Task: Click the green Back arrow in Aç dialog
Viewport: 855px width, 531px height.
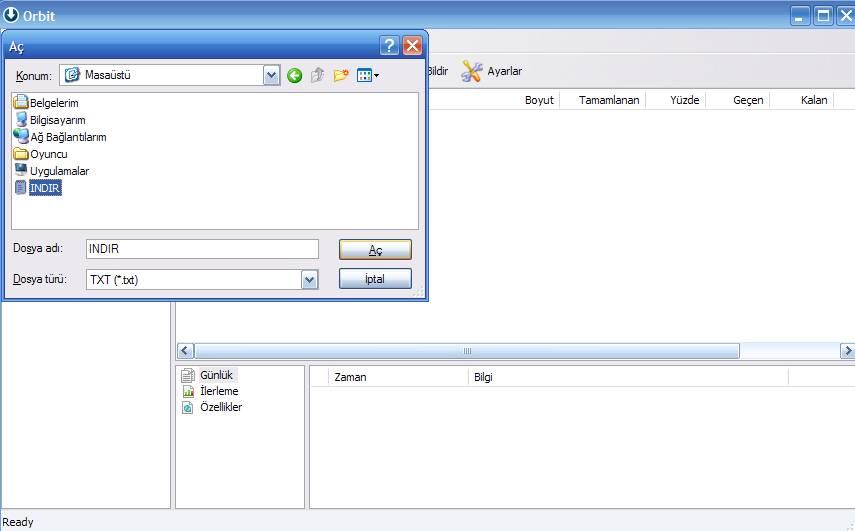Action: point(294,75)
